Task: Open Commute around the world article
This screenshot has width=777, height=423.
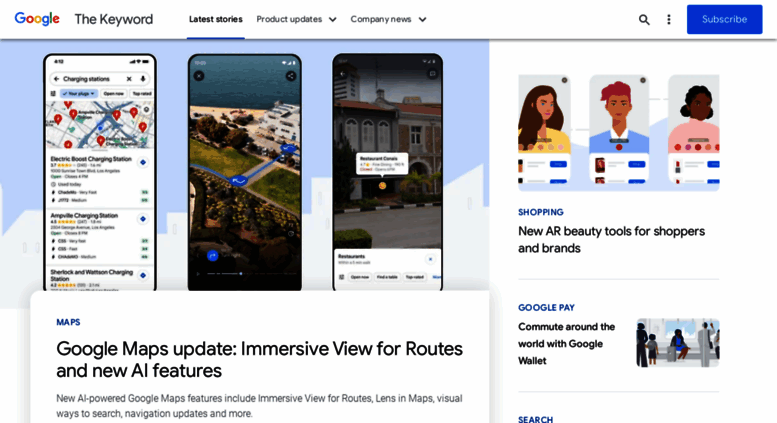Action: [x=566, y=344]
